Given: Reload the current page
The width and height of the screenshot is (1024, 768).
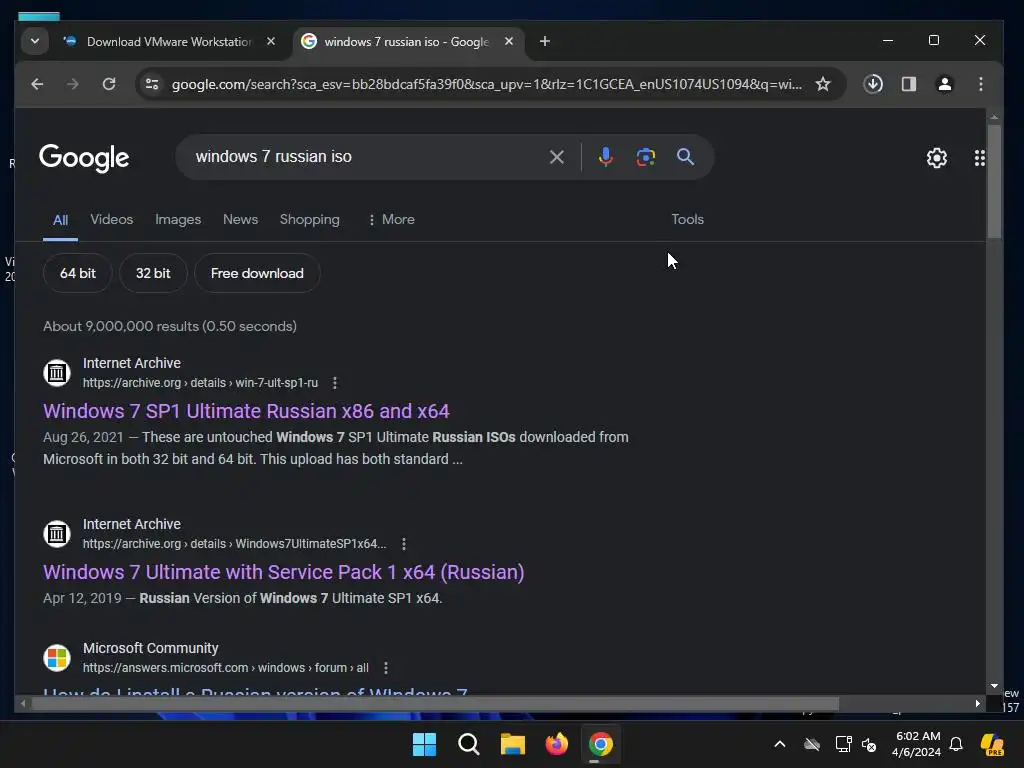Looking at the screenshot, I should tap(109, 84).
